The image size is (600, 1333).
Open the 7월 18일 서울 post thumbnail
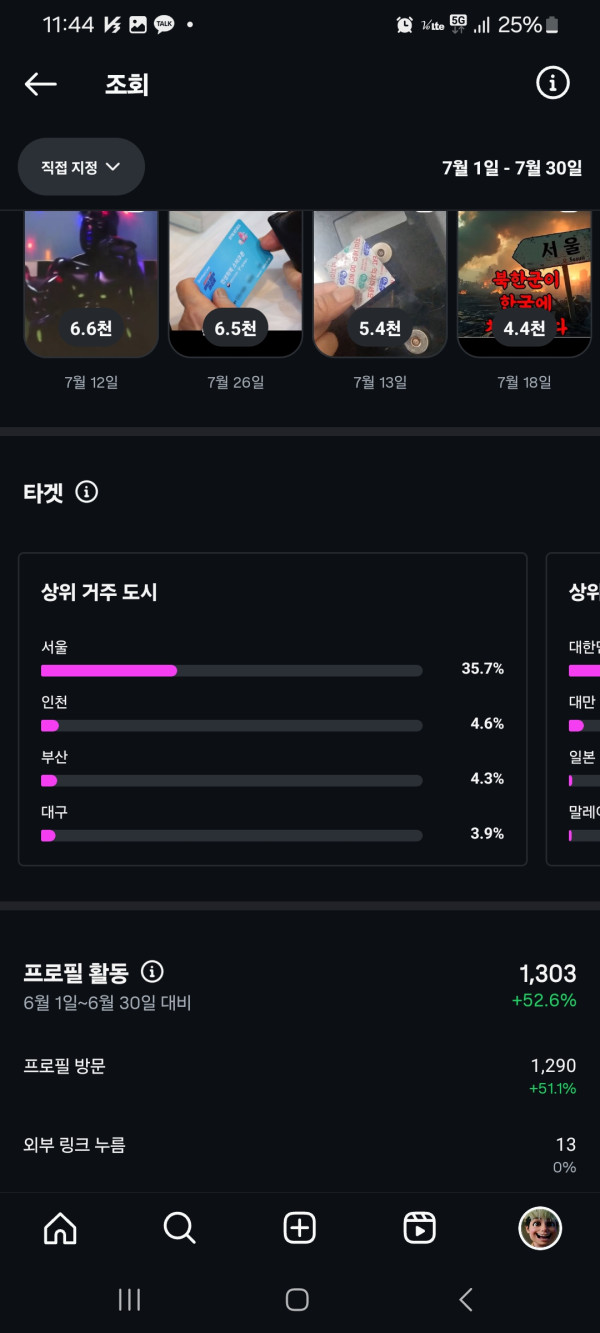point(524,285)
